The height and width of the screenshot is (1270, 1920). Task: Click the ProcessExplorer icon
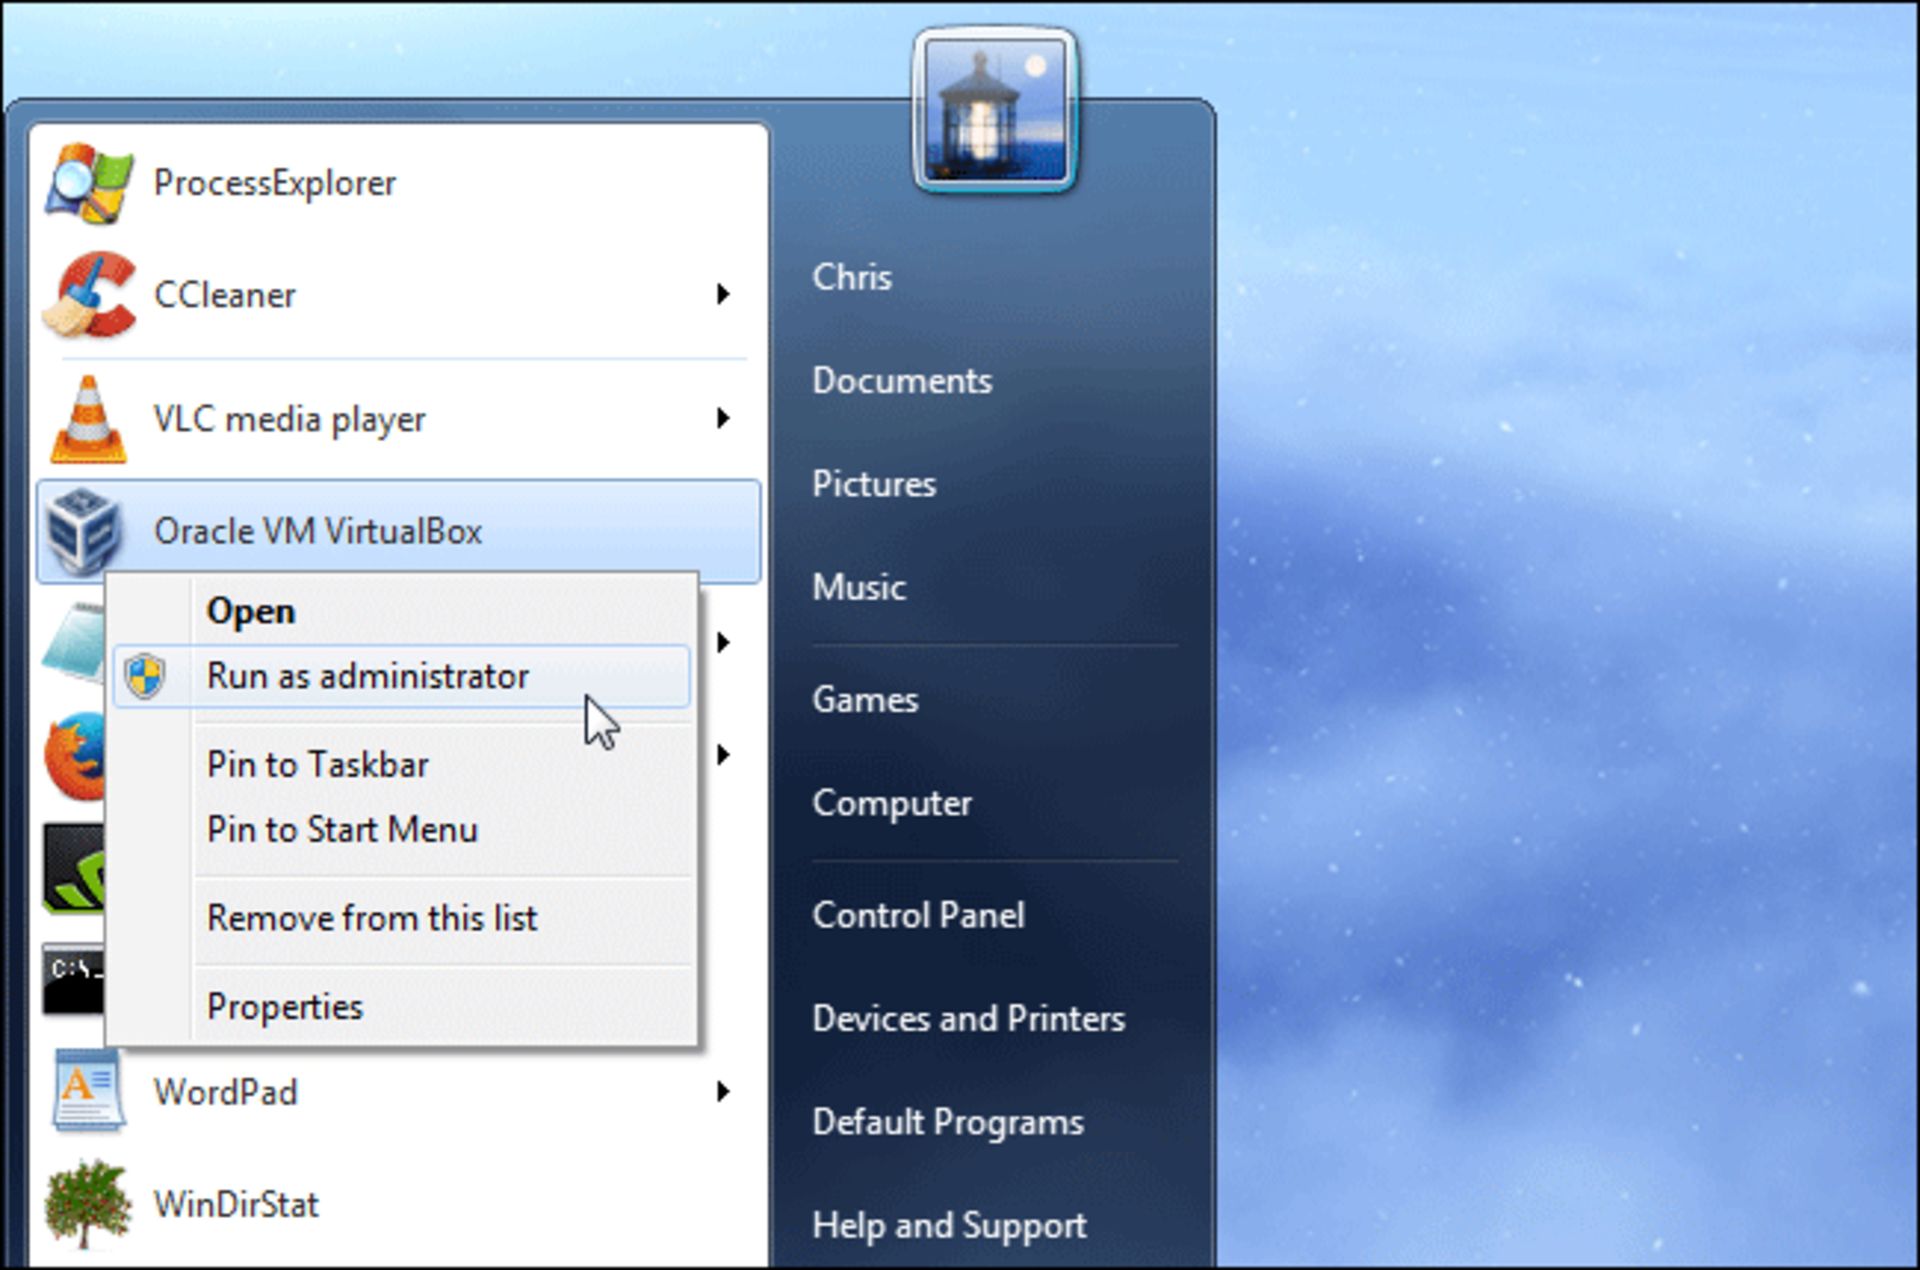point(88,183)
